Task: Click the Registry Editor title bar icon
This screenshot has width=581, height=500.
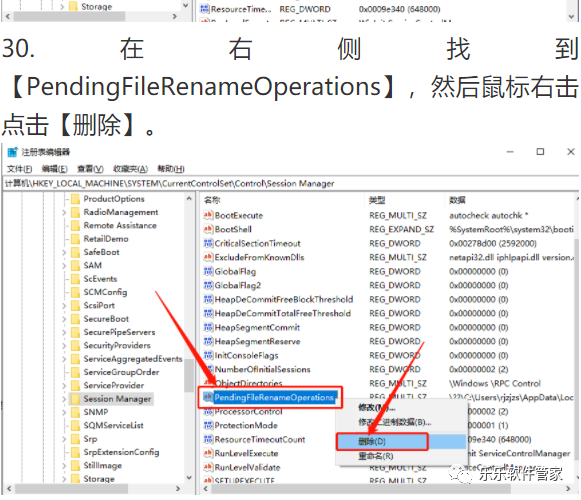Action: pyautogui.click(x=12, y=152)
